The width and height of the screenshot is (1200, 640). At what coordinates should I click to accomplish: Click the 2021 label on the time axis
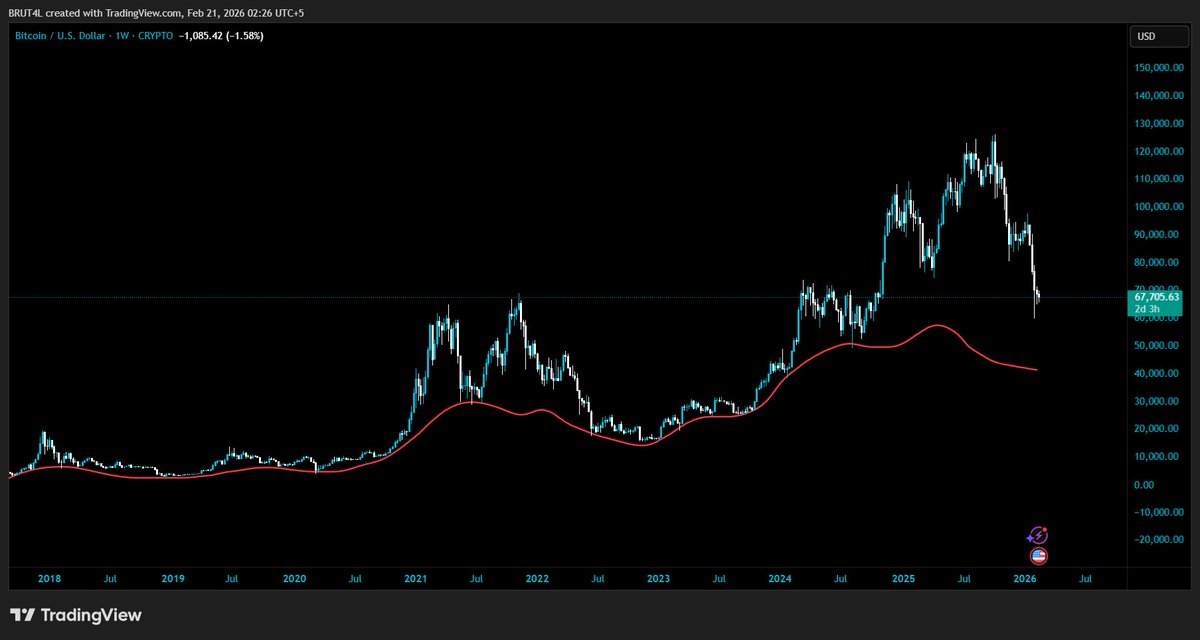[414, 578]
